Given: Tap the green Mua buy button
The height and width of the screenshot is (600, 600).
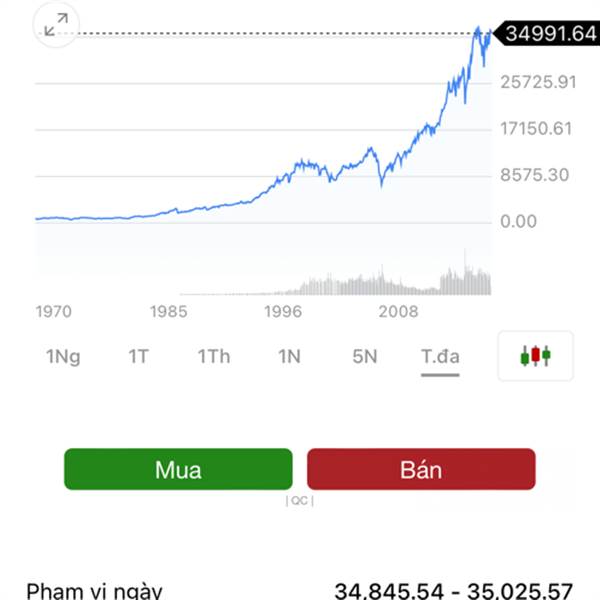Looking at the screenshot, I should coord(178,469).
